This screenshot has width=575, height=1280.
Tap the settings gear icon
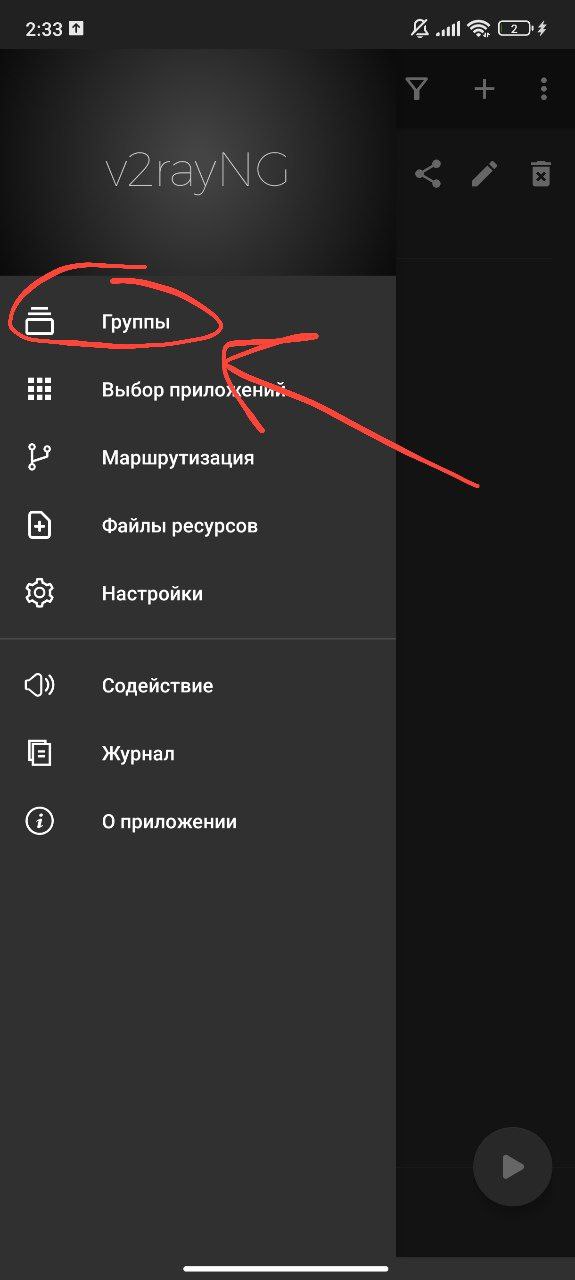[39, 594]
